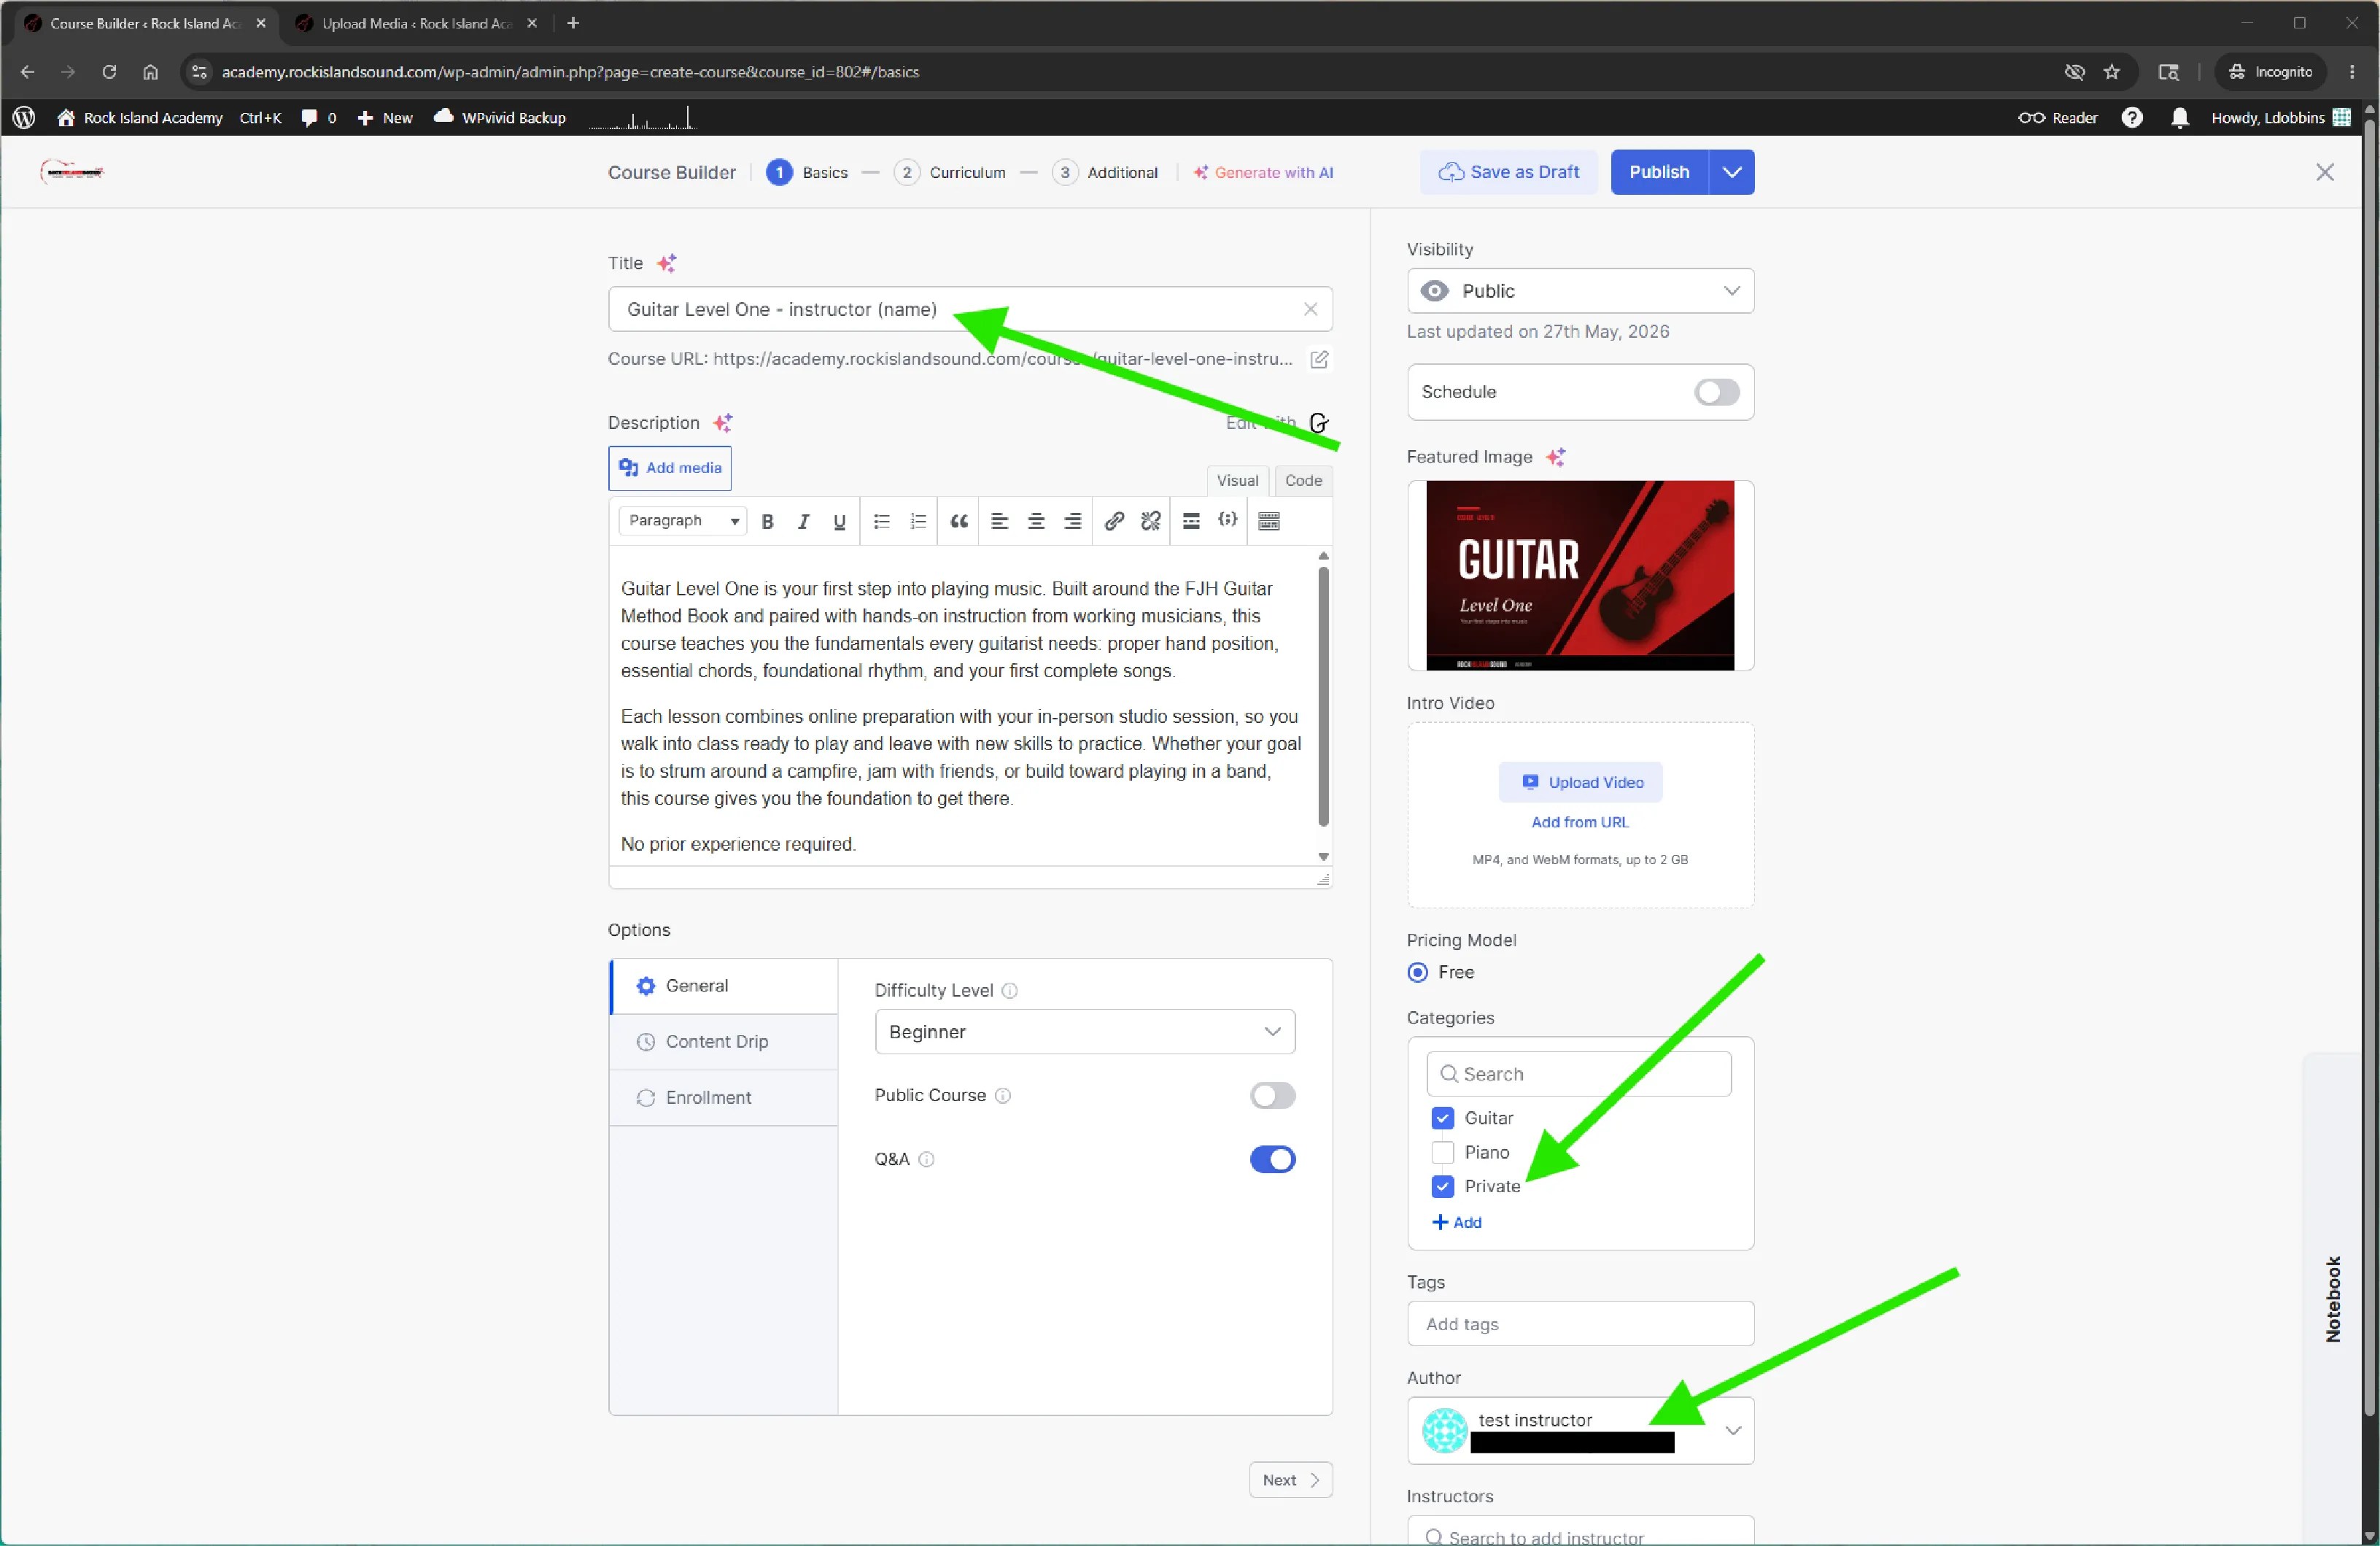Click Add media button
This screenshot has height=1546, width=2380.
pyautogui.click(x=669, y=468)
